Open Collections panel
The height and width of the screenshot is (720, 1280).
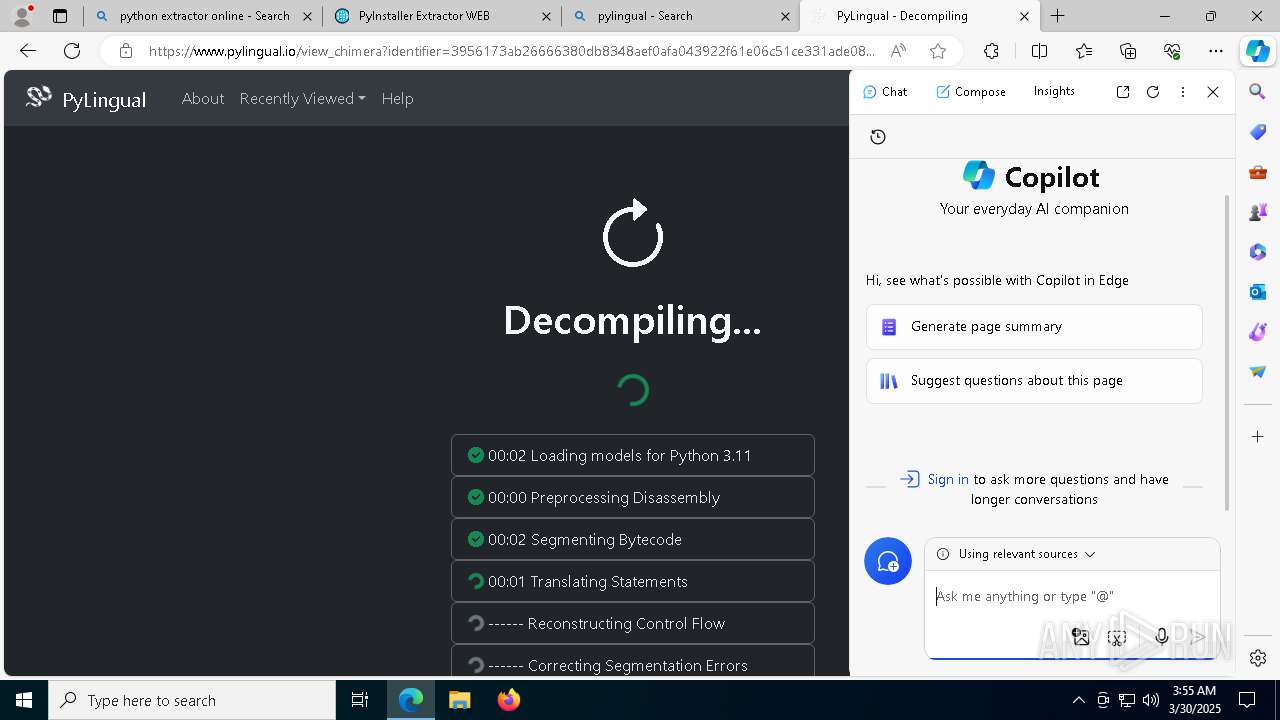click(1128, 51)
